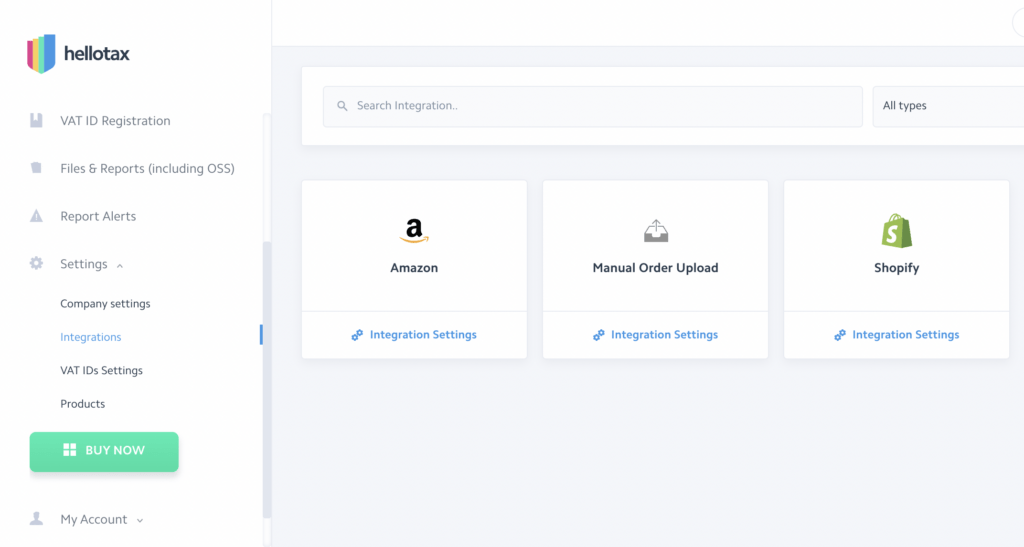Screen dimensions: 1024x547
Task: Open the Products submenu item
Action: point(82,403)
